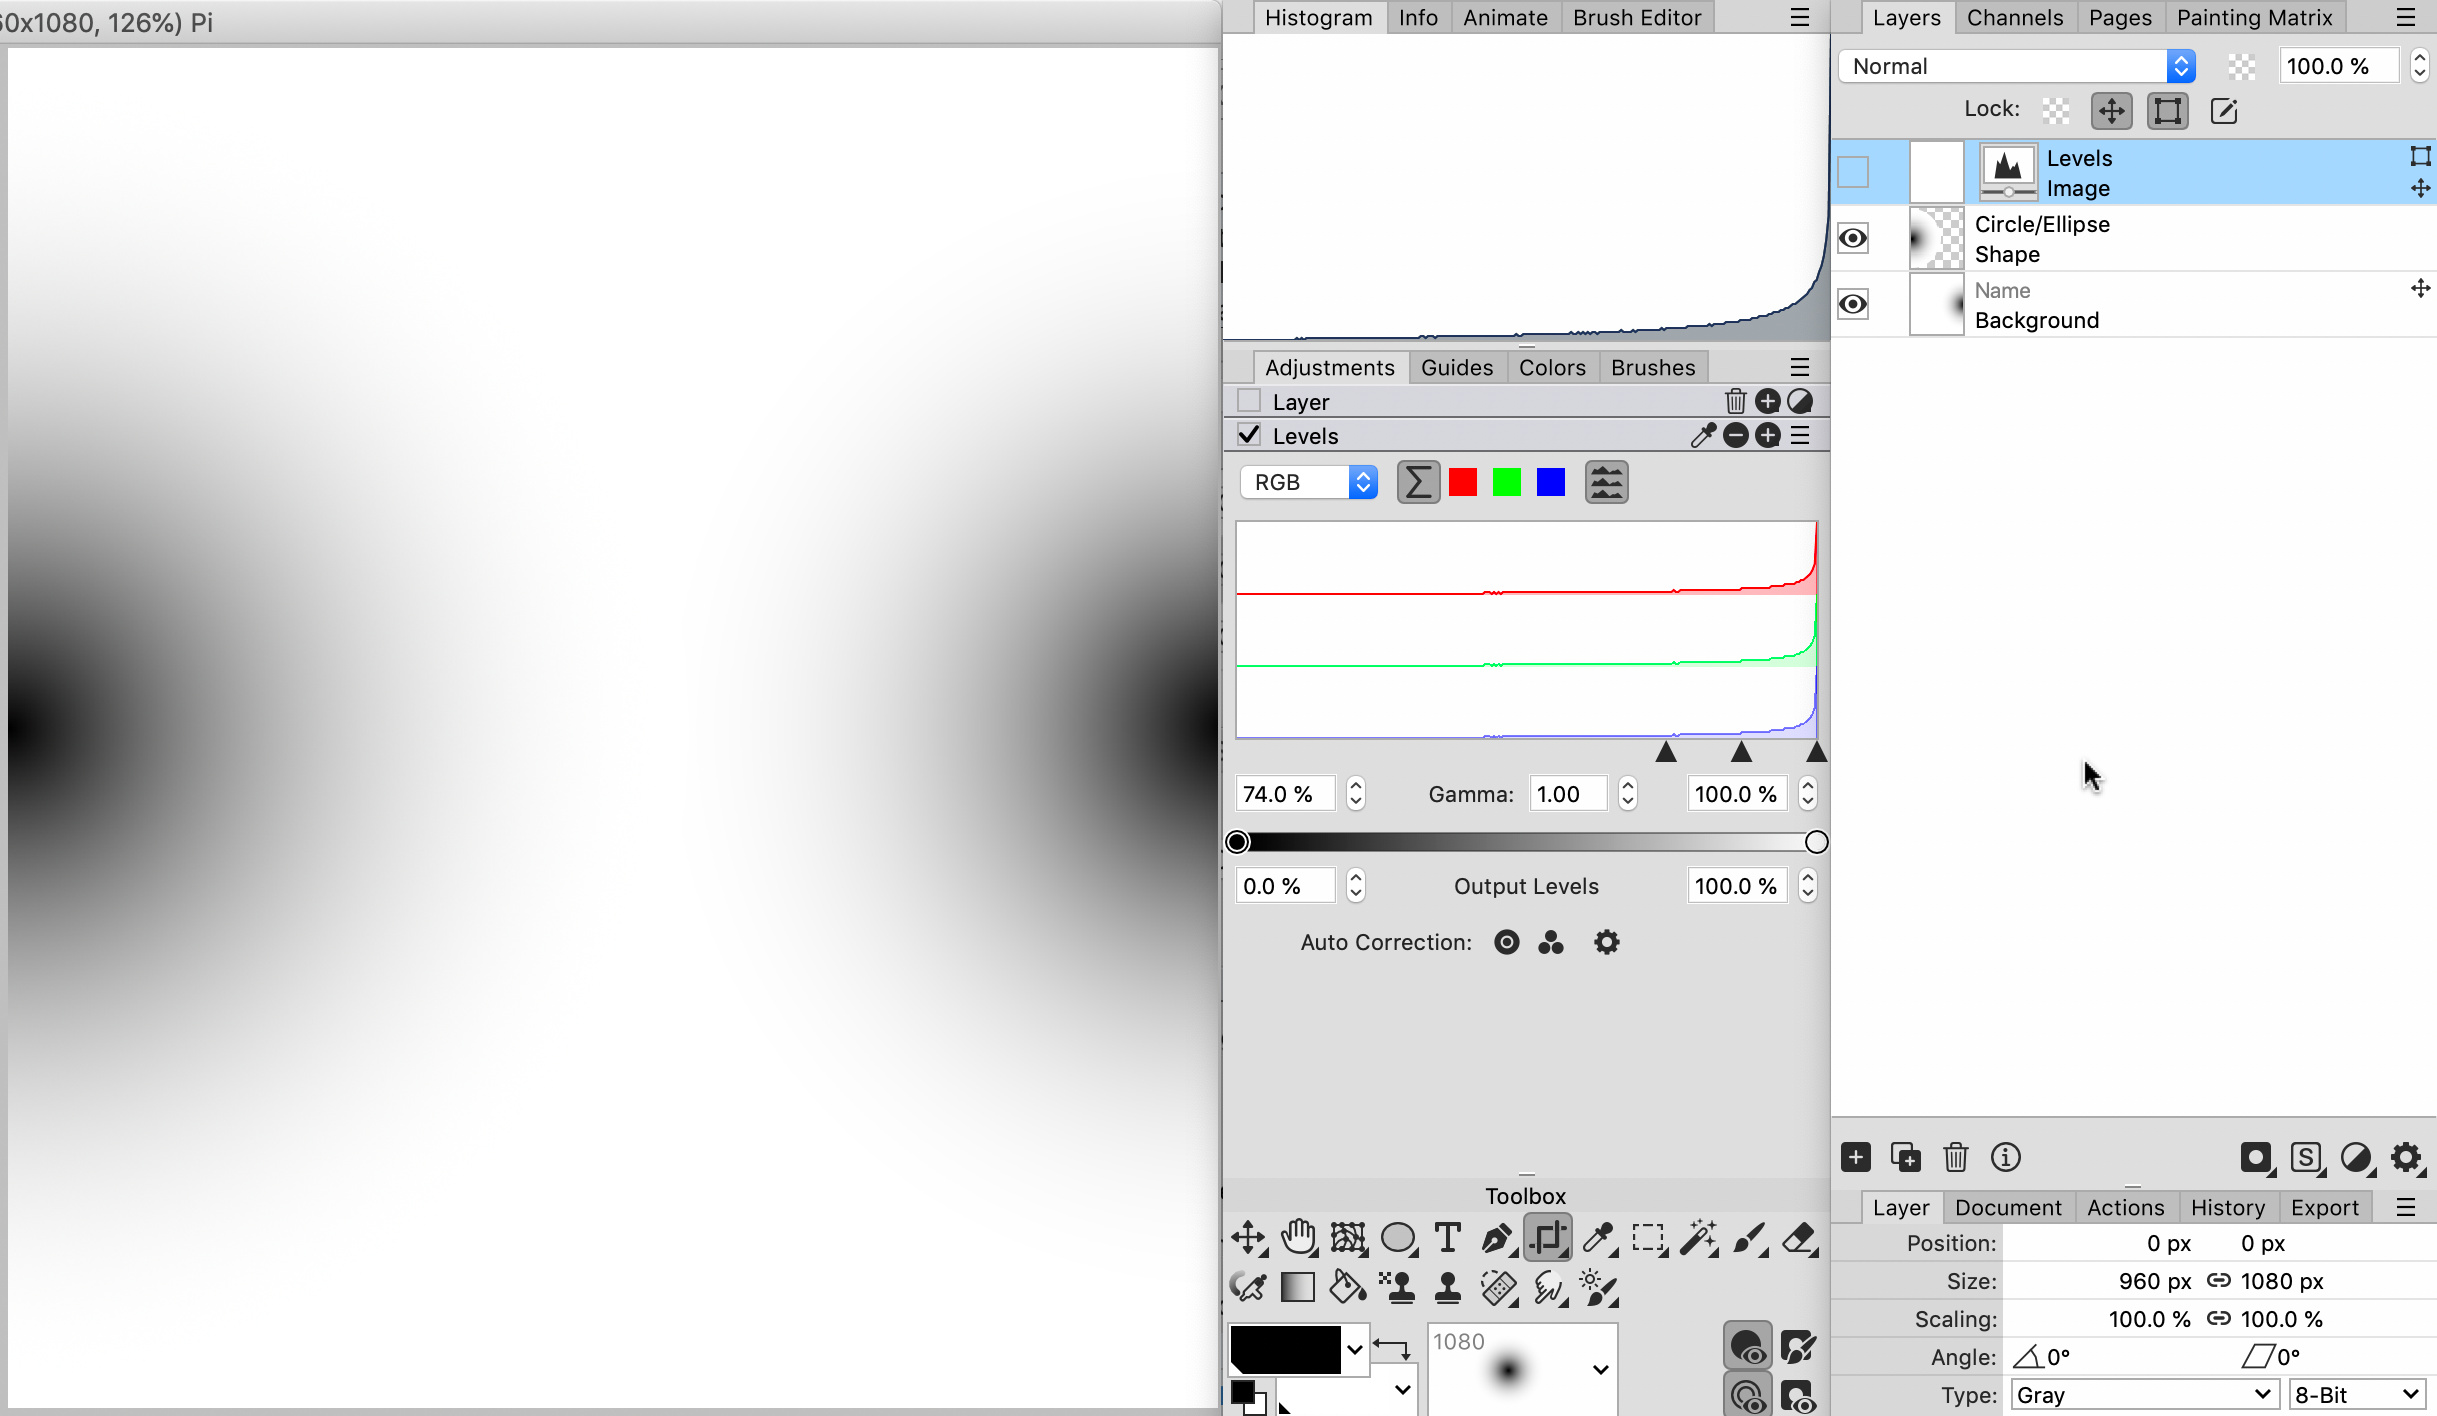Select the Stamp tool in Toolbox
This screenshot has width=2437, height=1416.
[1448, 1287]
